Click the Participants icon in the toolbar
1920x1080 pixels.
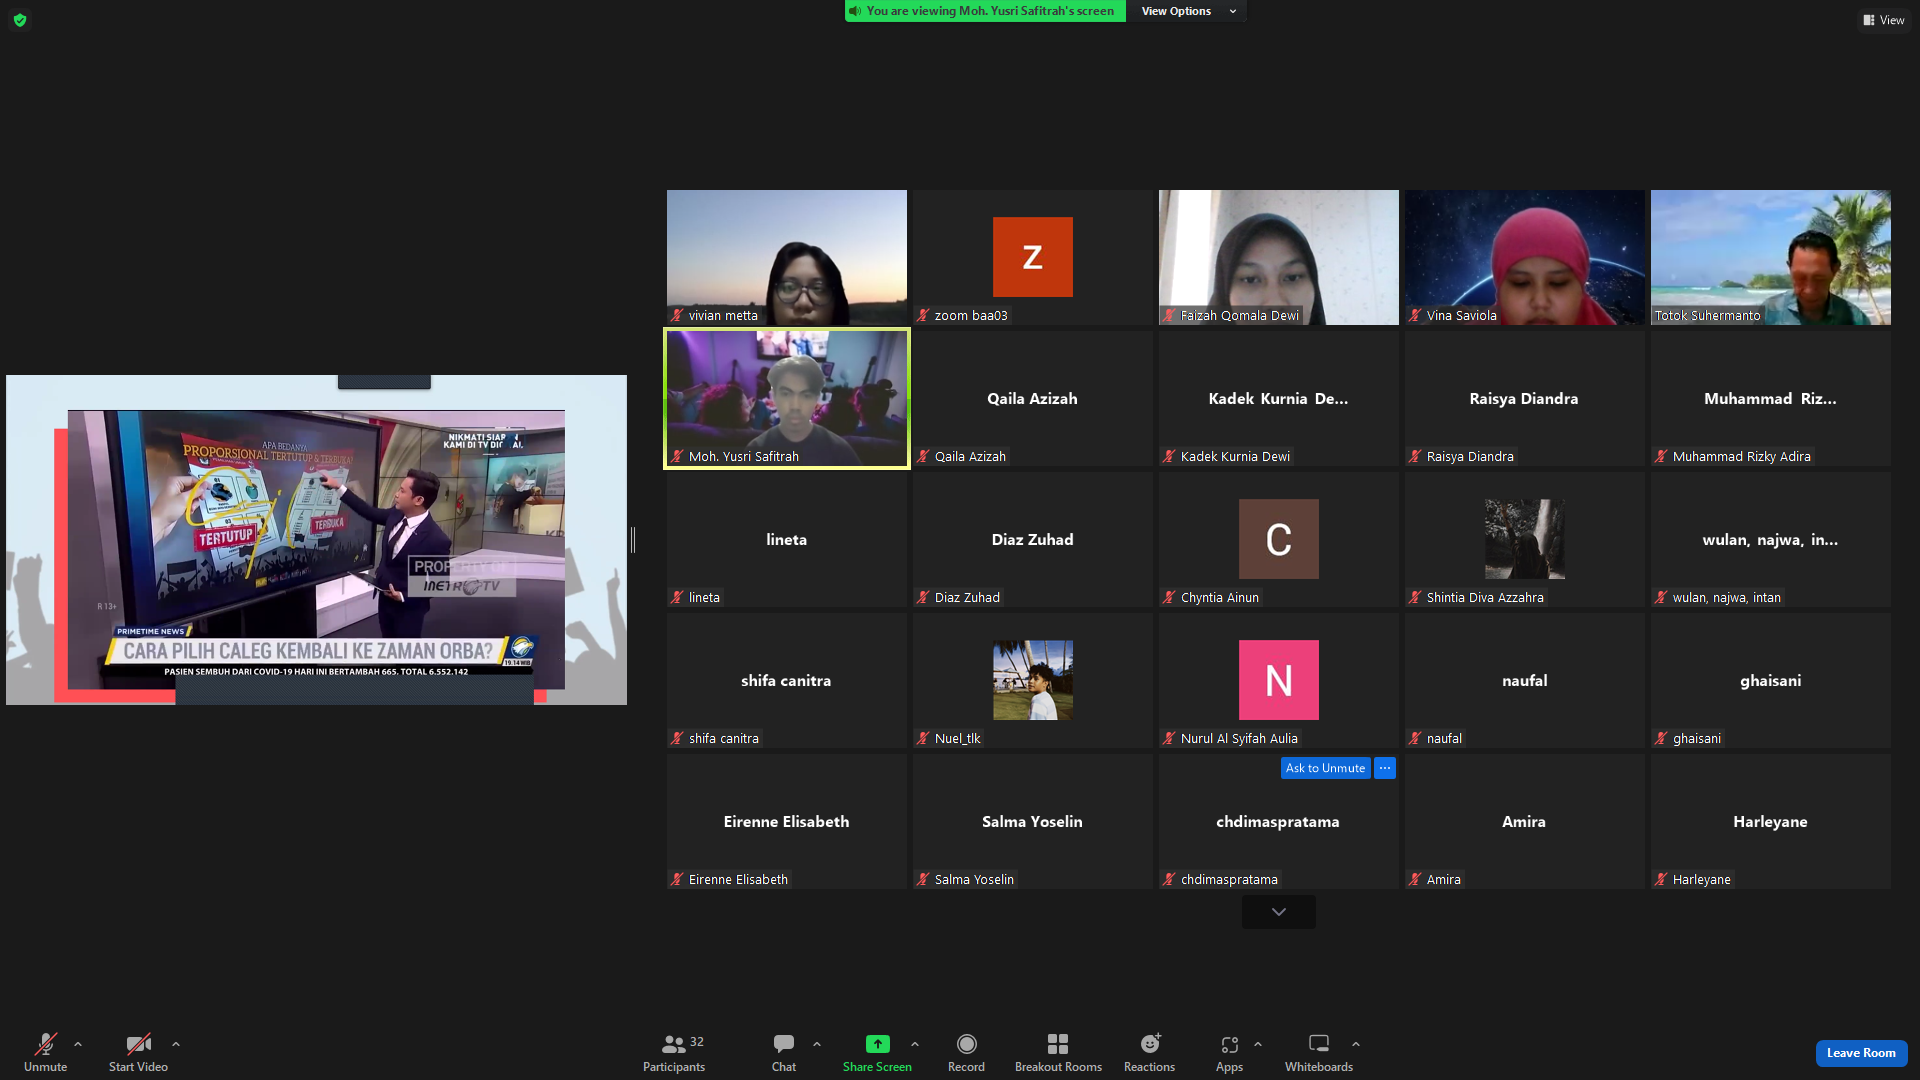(674, 1044)
